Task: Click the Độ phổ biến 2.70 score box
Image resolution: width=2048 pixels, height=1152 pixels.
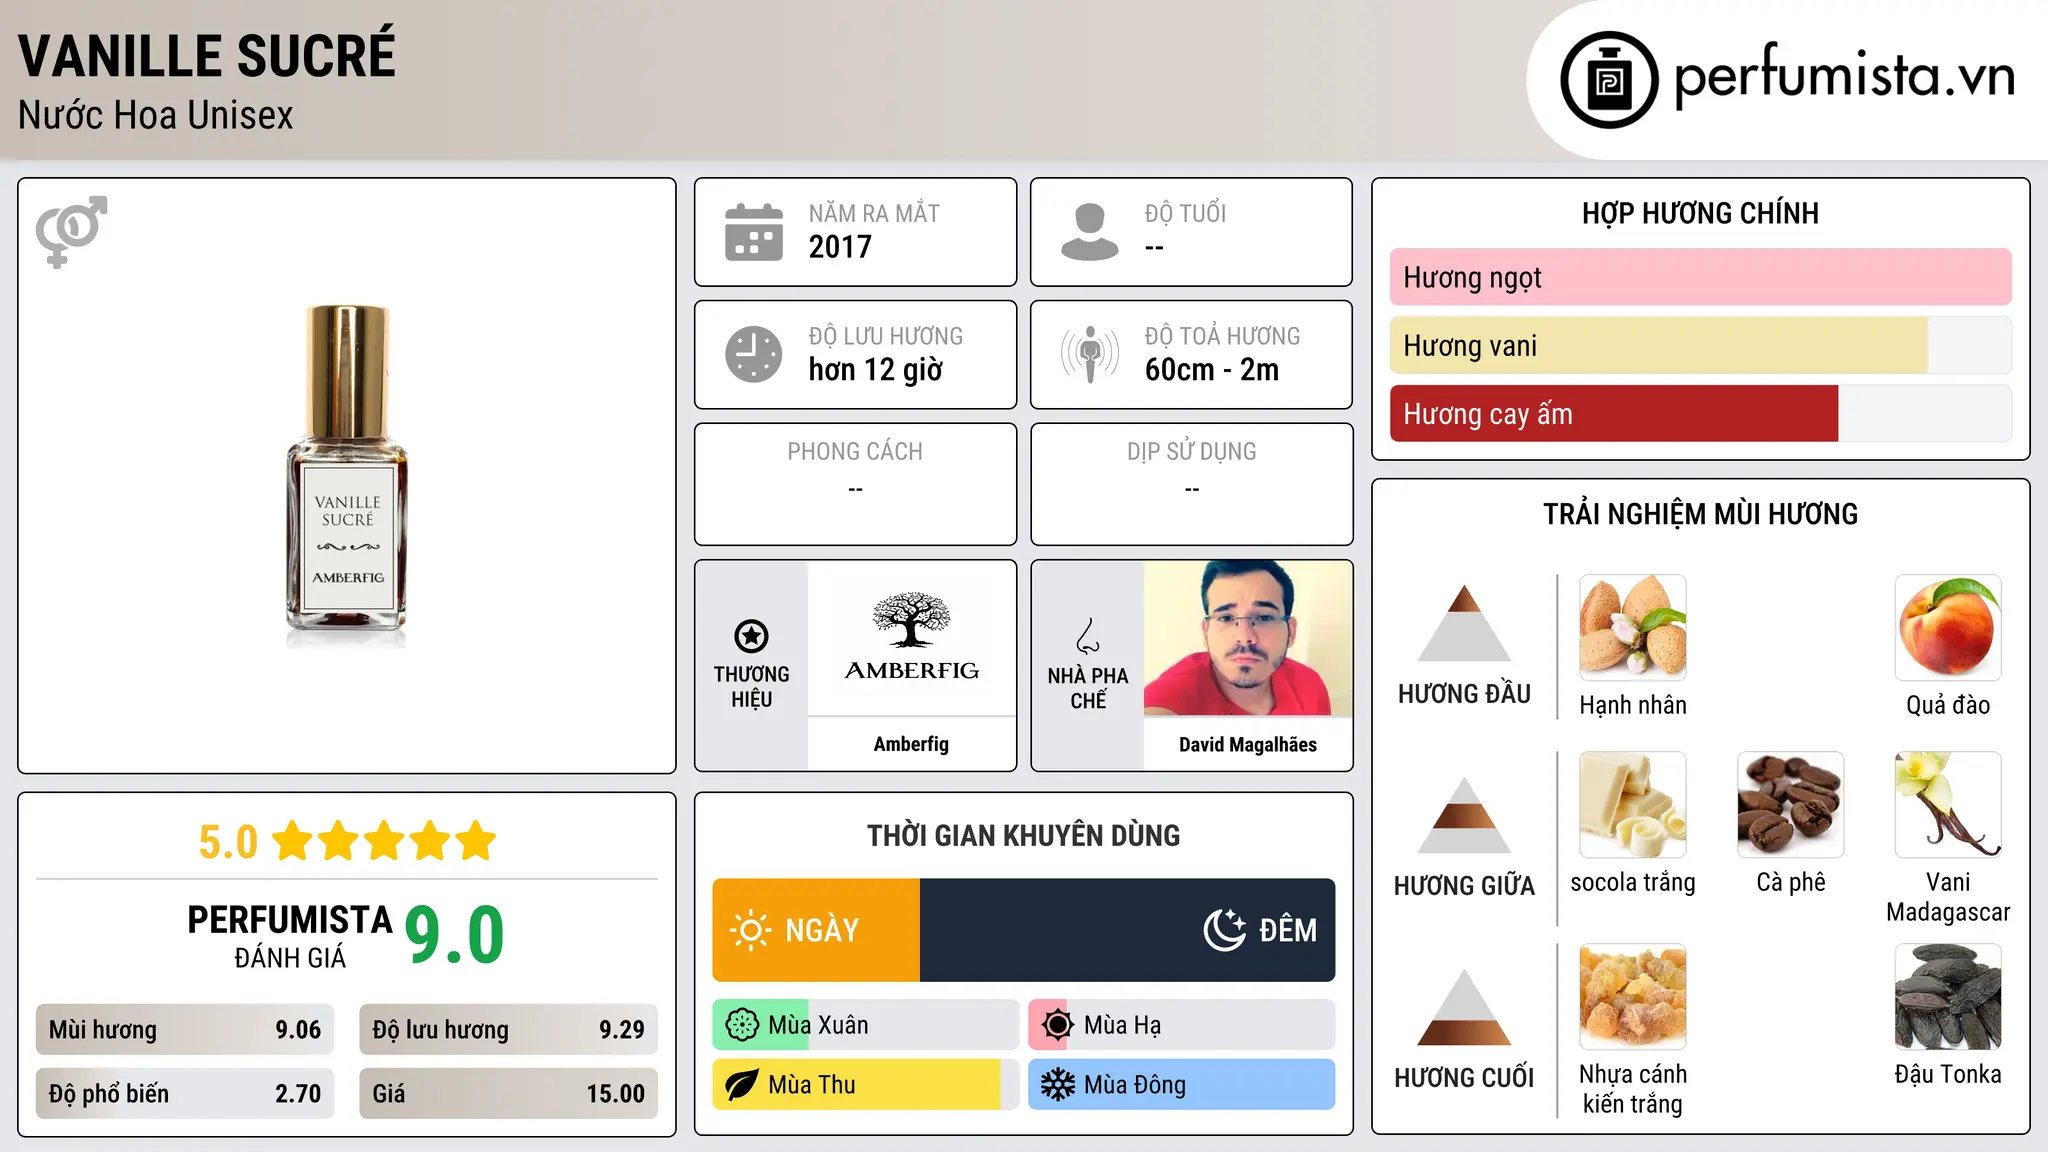Action: 185,1094
